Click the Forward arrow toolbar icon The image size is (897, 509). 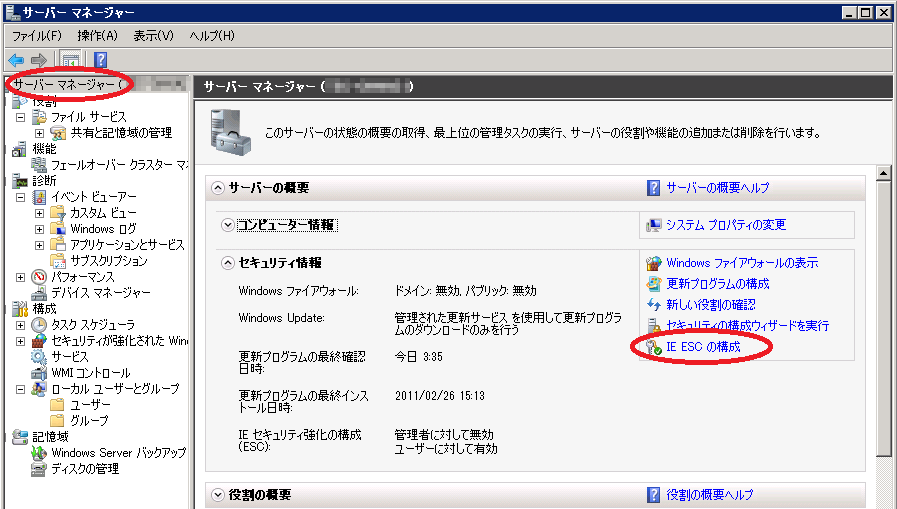pos(38,59)
